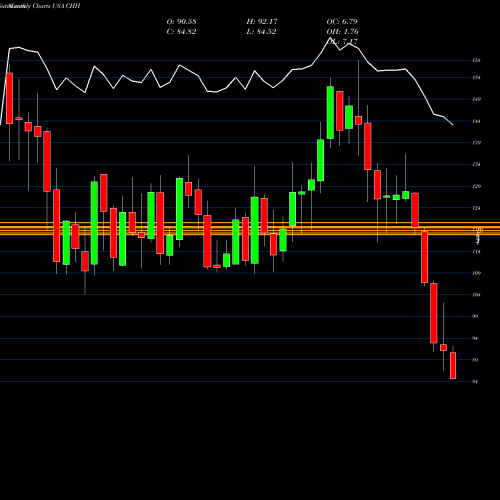
Task: Click the 139 price axis label
Action: pyautogui.click(x=477, y=143)
